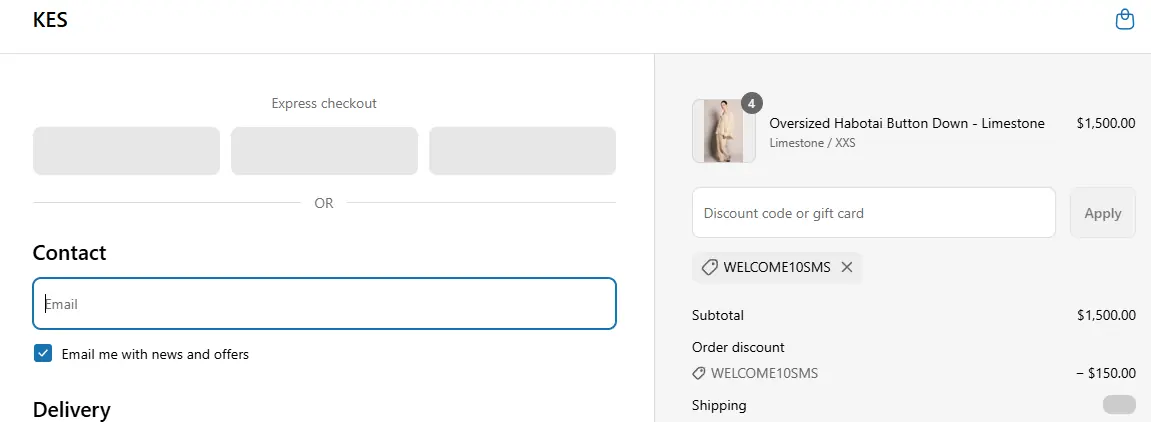Image resolution: width=1151 pixels, height=422 pixels.
Task: Select the first express checkout button
Action: 126,151
